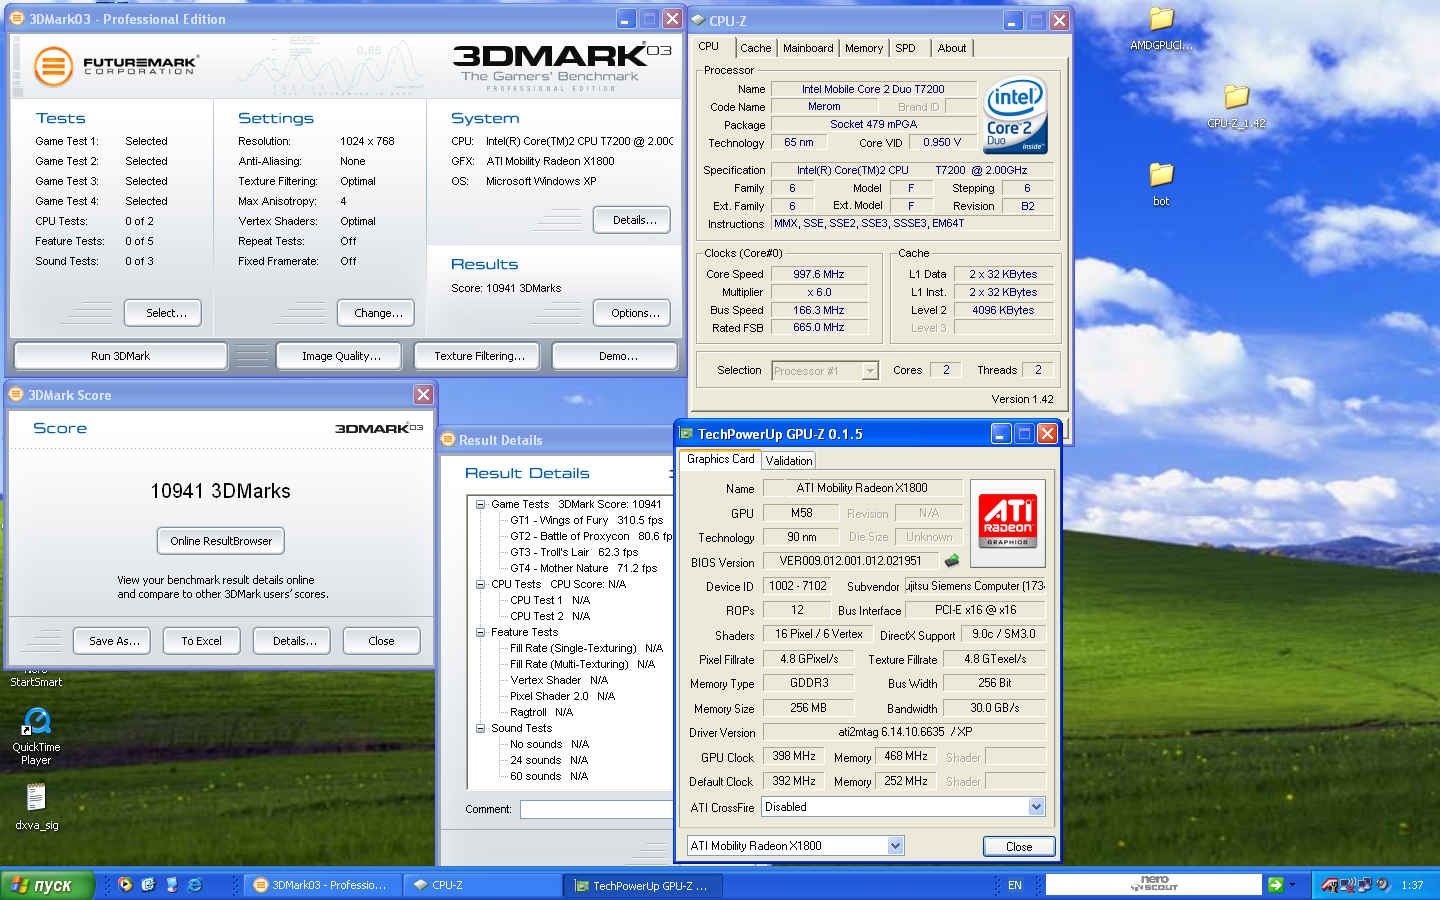
Task: Open the bot desktop folder
Action: tap(1161, 174)
